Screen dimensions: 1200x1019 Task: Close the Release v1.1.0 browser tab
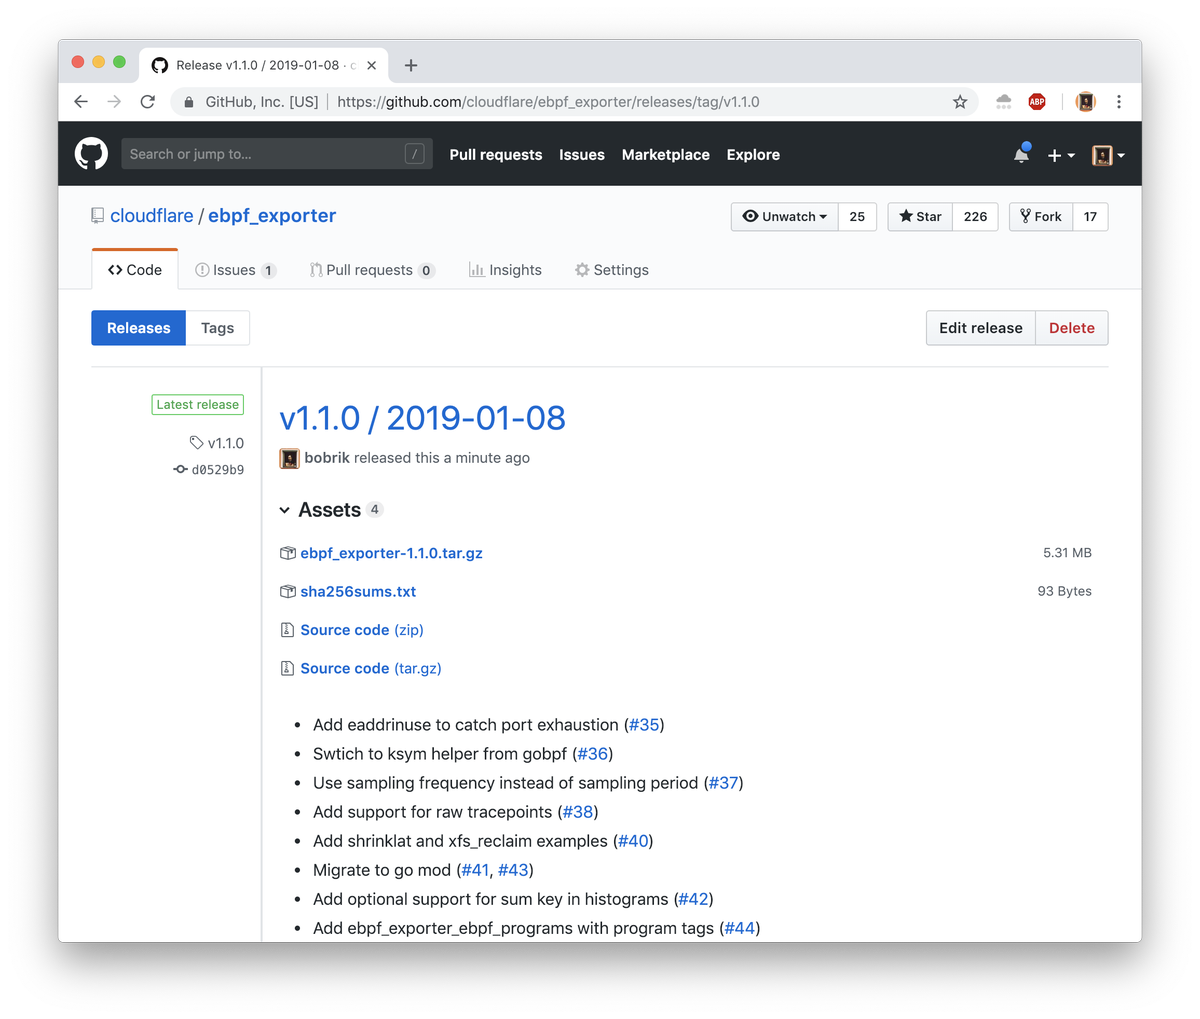pos(372,65)
